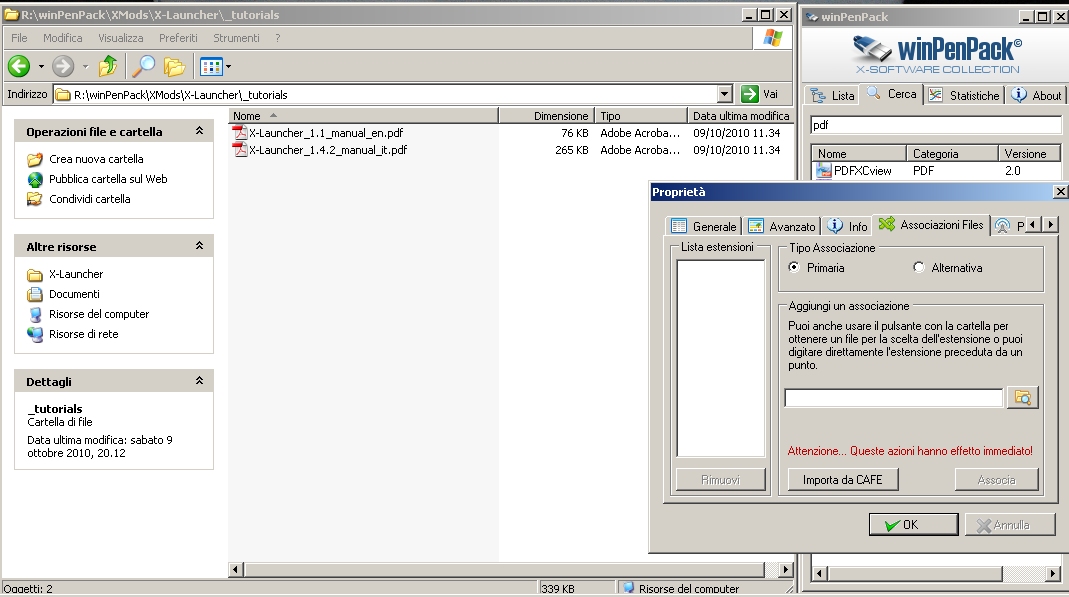Switch to the Lista tab in winPenPack
The width and height of the screenshot is (1069, 597).
[x=832, y=95]
